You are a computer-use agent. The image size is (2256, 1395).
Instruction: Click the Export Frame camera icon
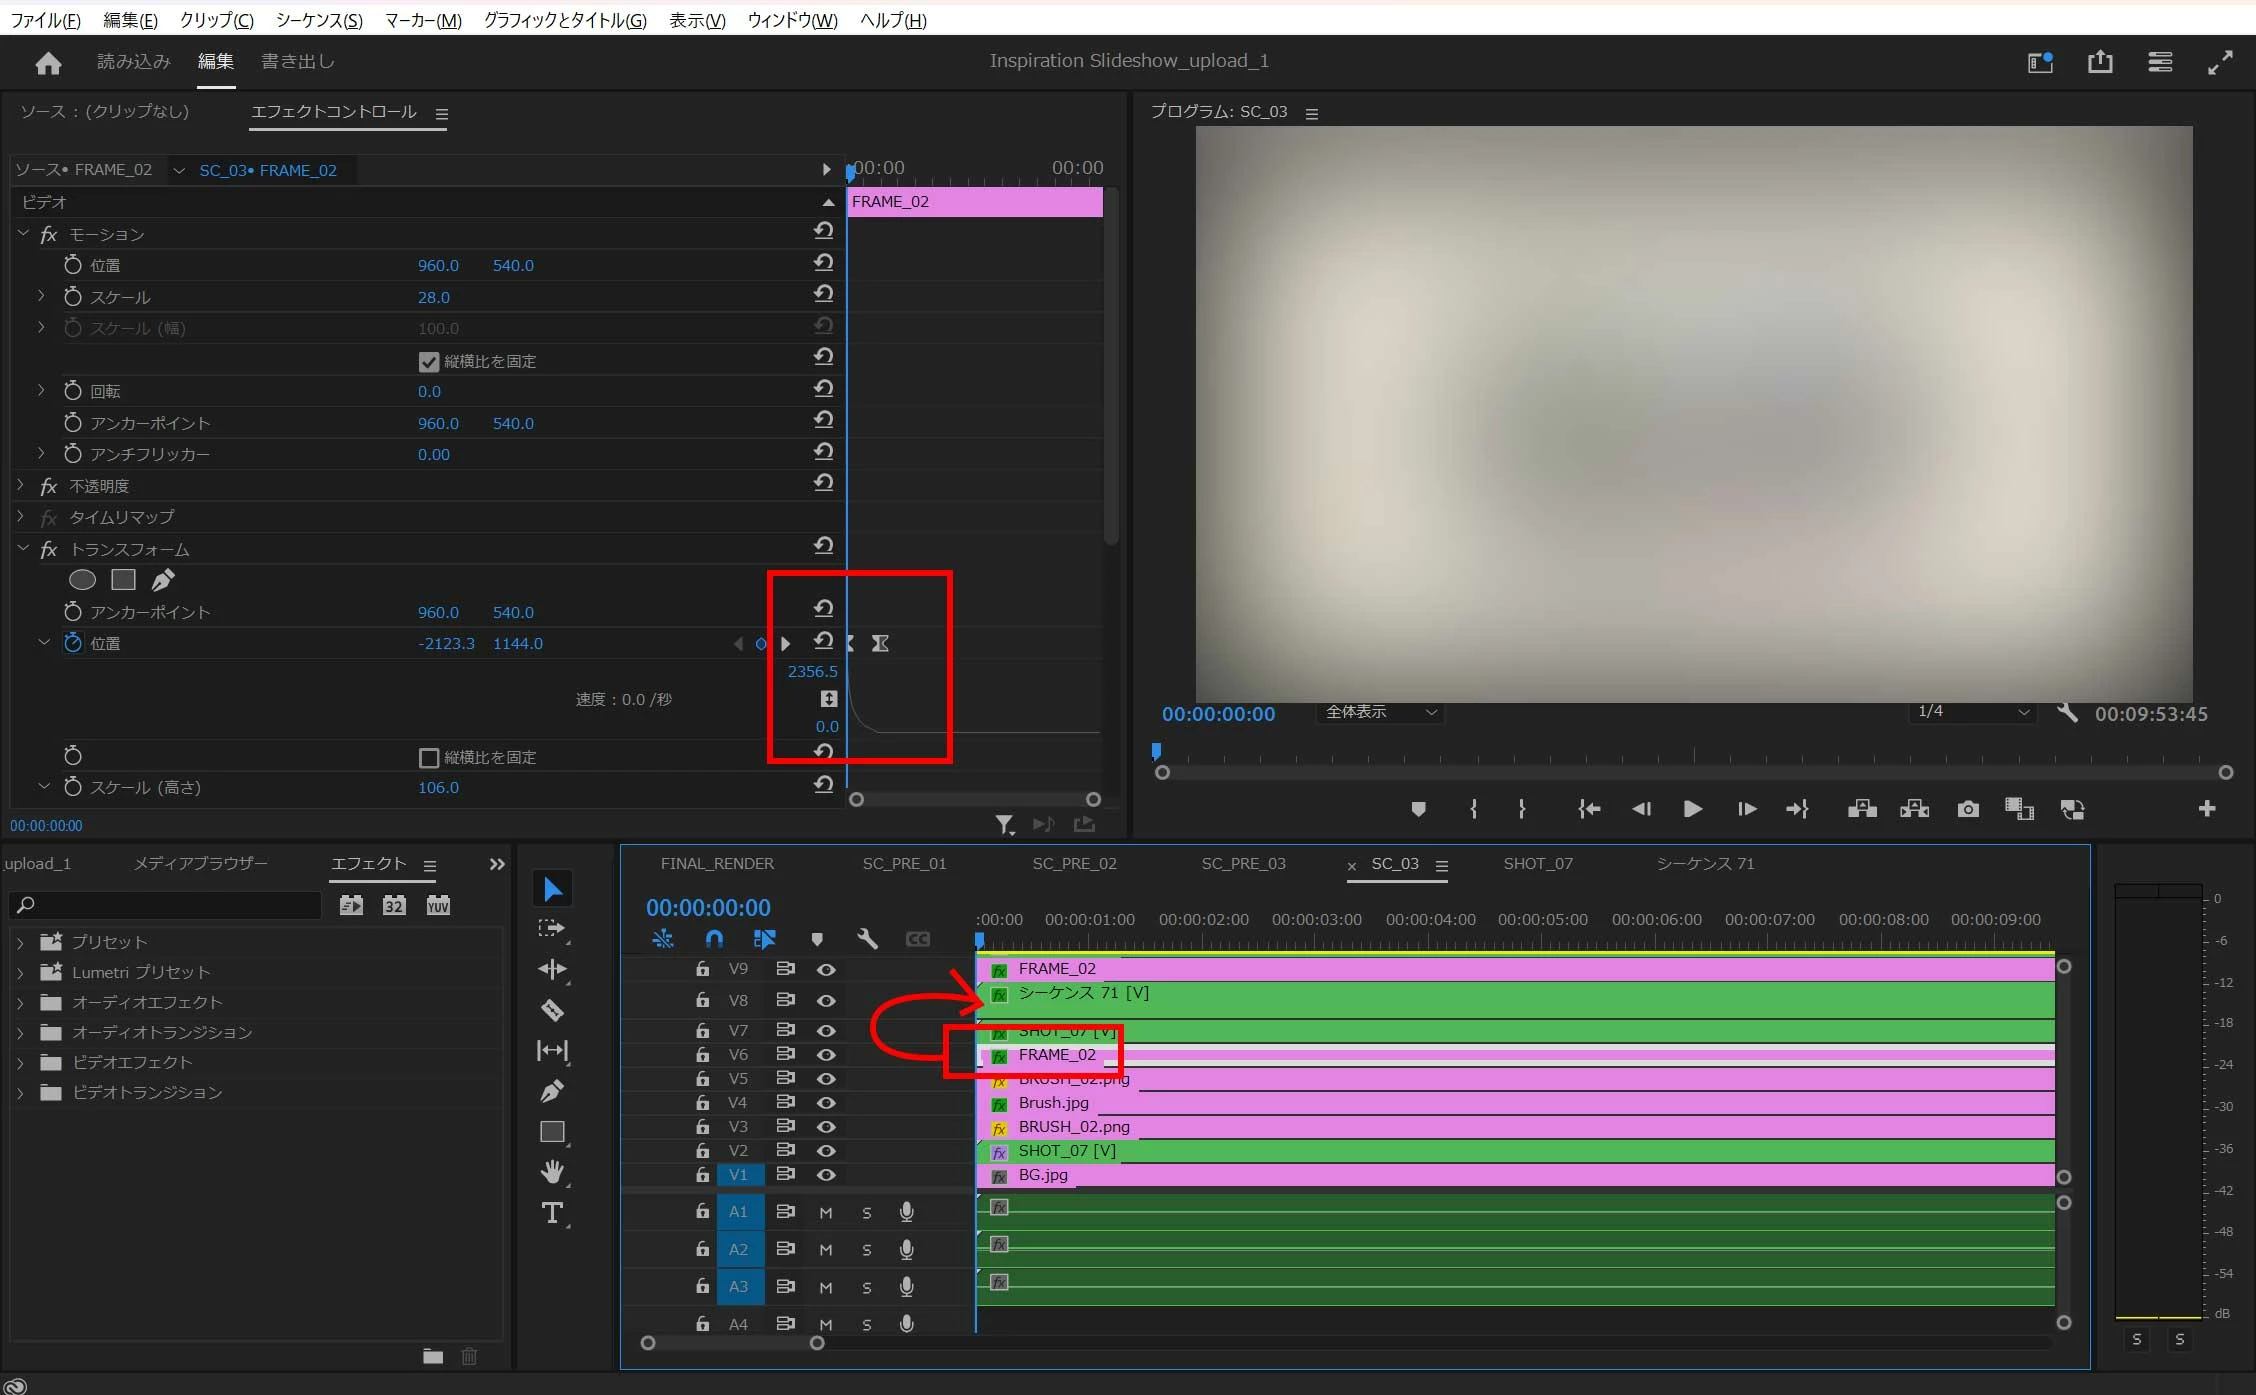(1968, 809)
